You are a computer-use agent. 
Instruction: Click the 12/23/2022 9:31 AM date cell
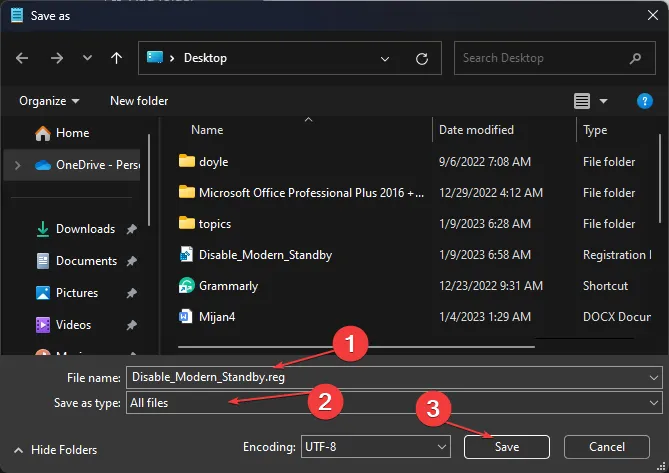point(491,286)
